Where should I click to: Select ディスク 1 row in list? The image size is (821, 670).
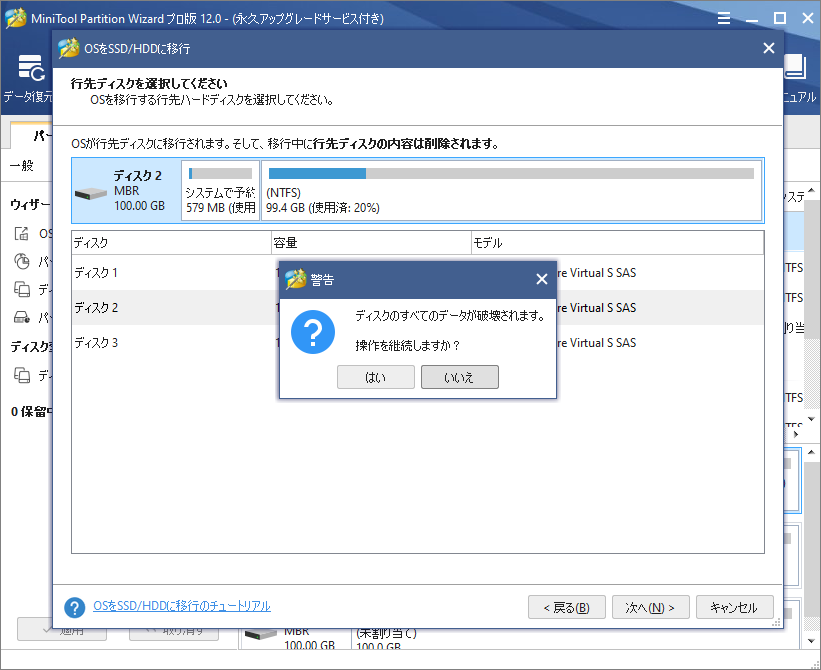point(170,273)
